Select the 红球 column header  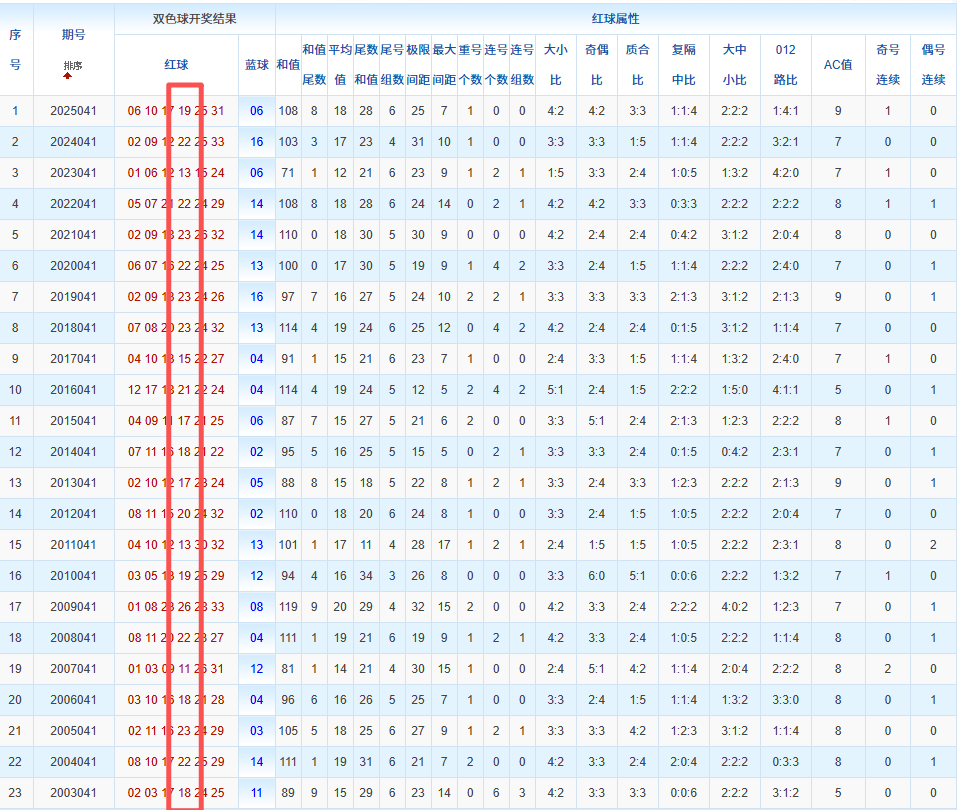[176, 64]
